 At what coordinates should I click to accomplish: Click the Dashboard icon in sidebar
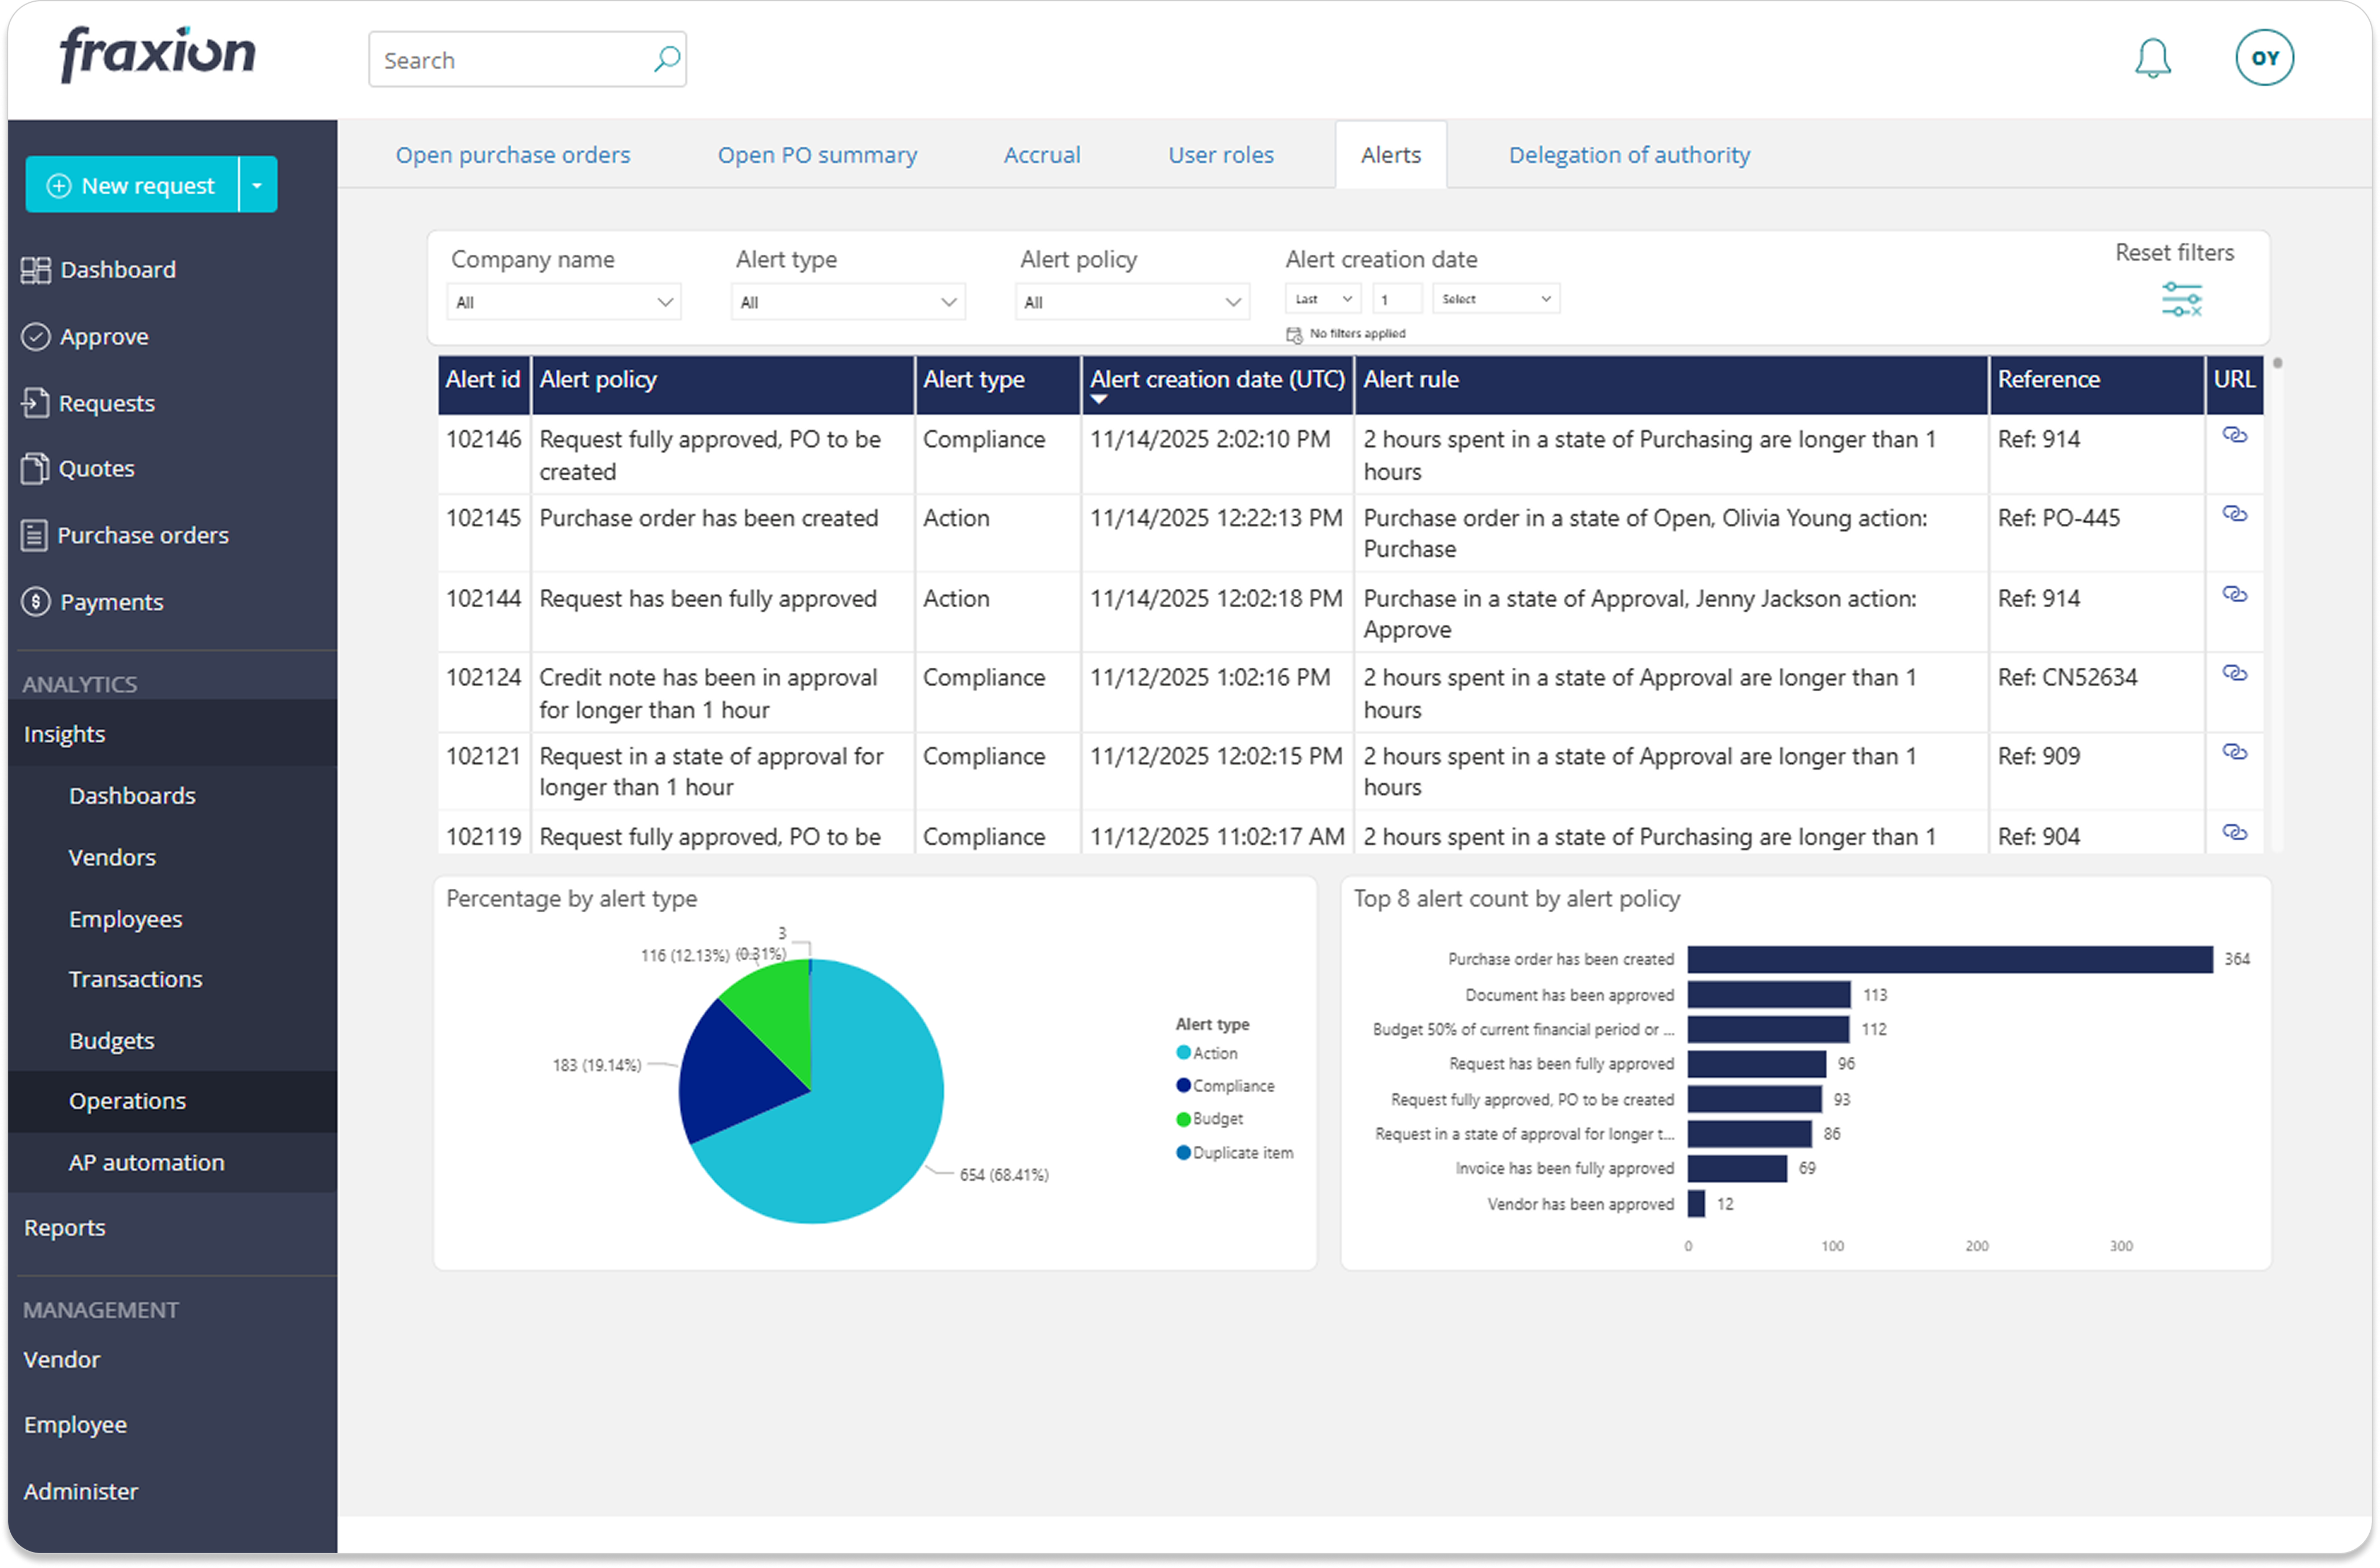(x=36, y=270)
